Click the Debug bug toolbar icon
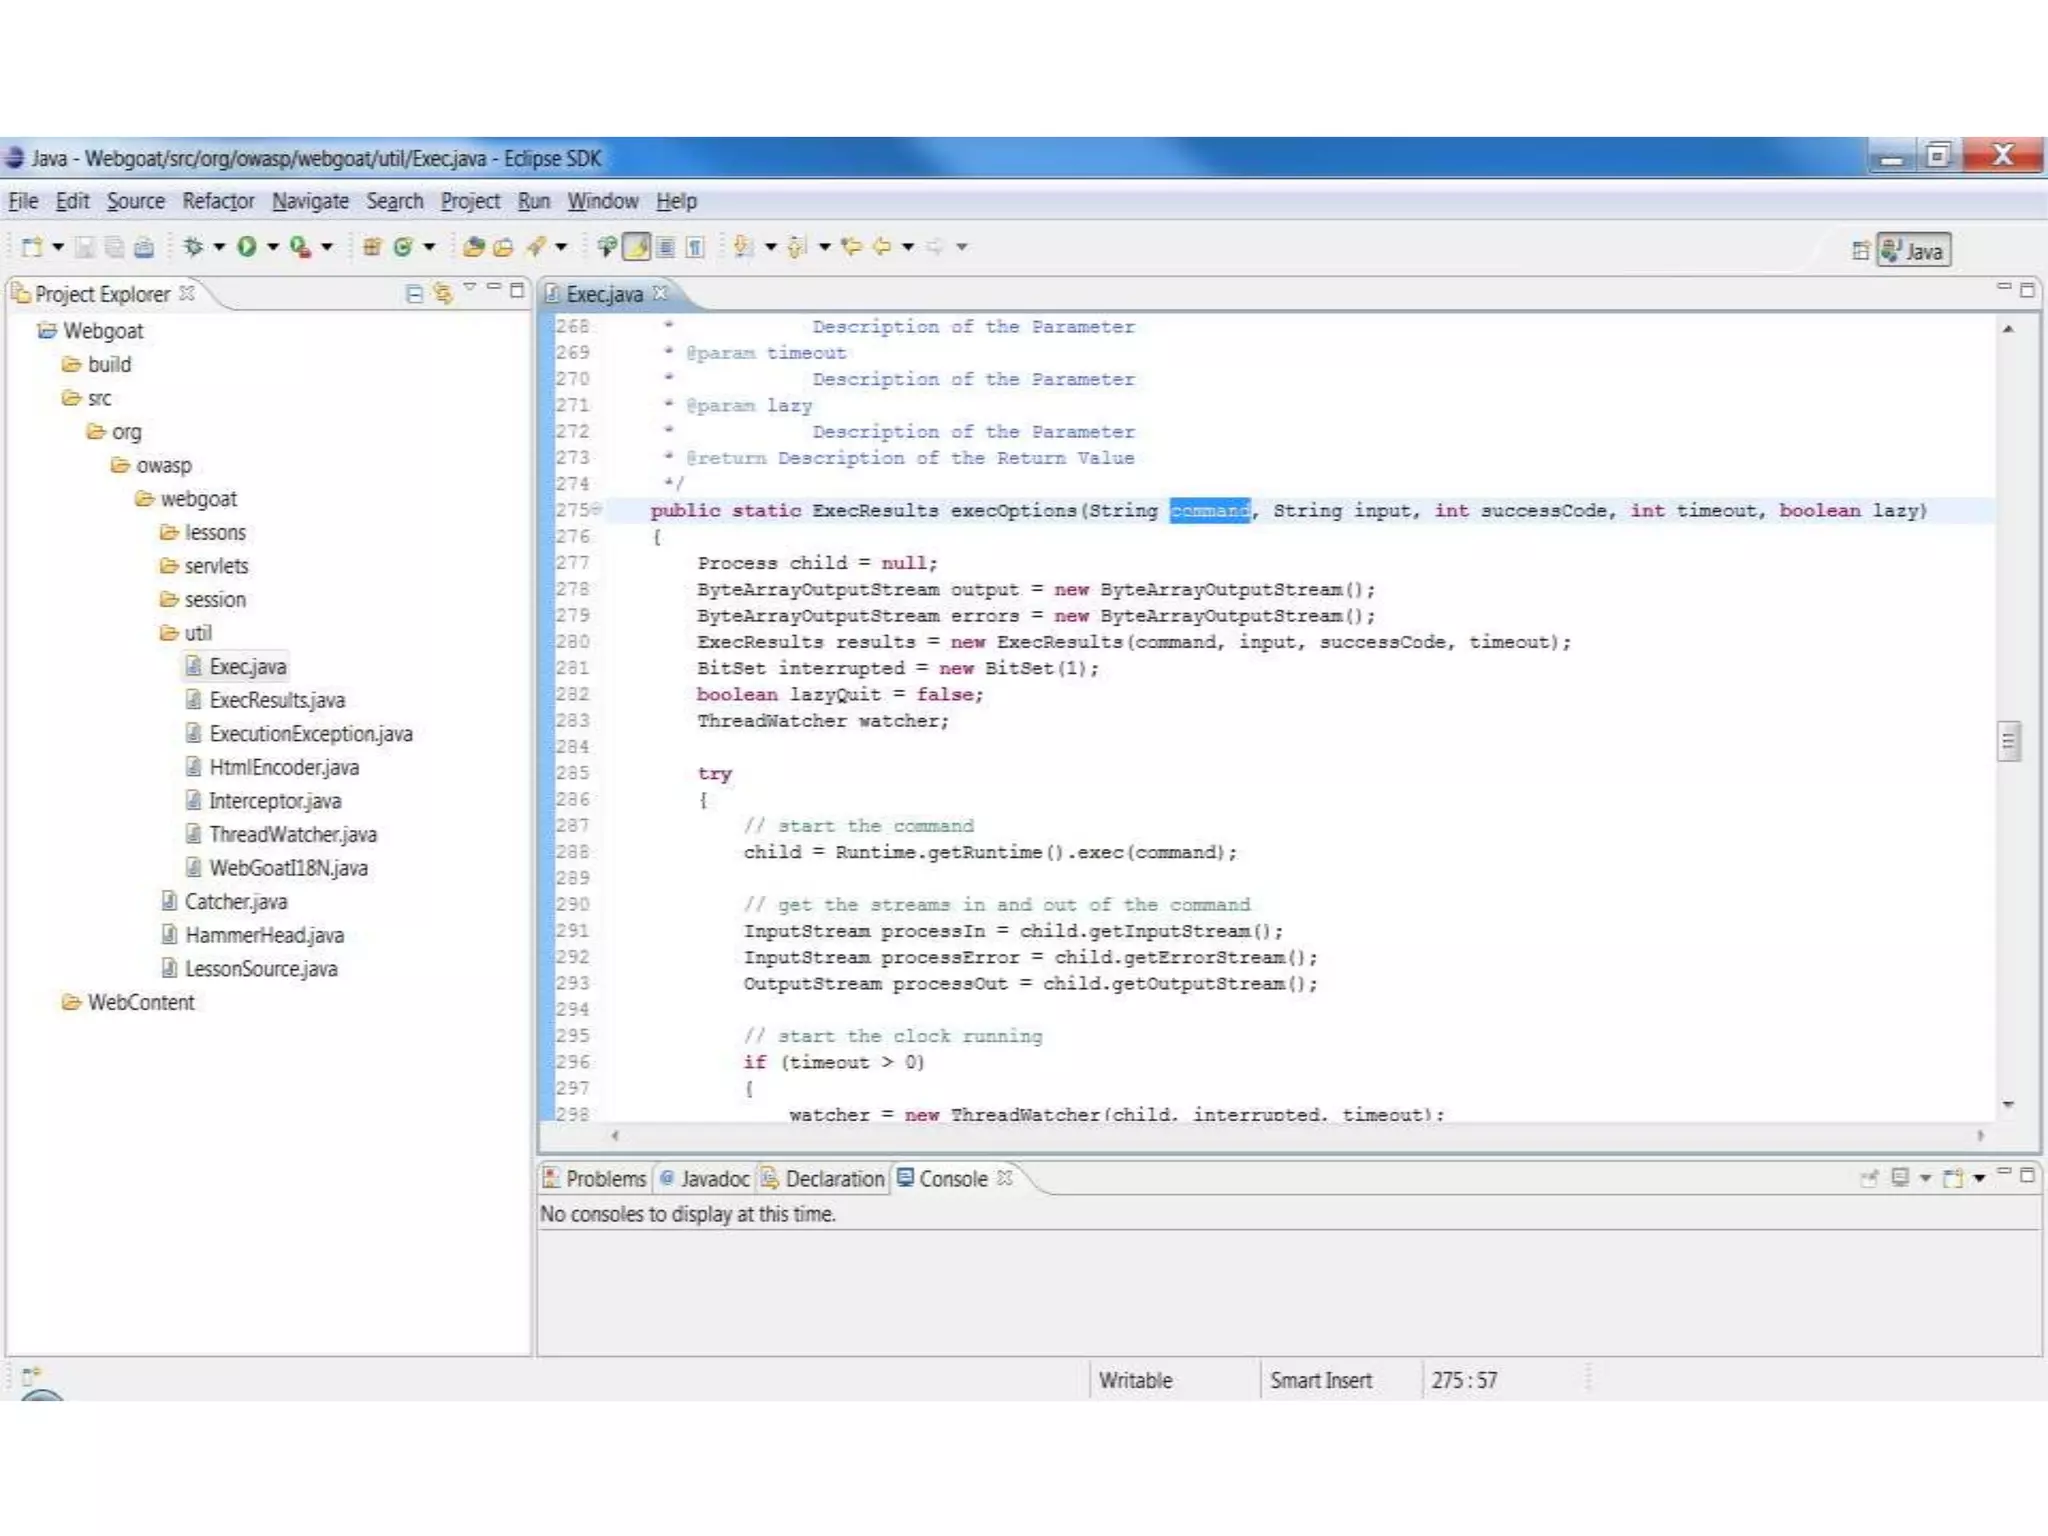 (x=193, y=246)
